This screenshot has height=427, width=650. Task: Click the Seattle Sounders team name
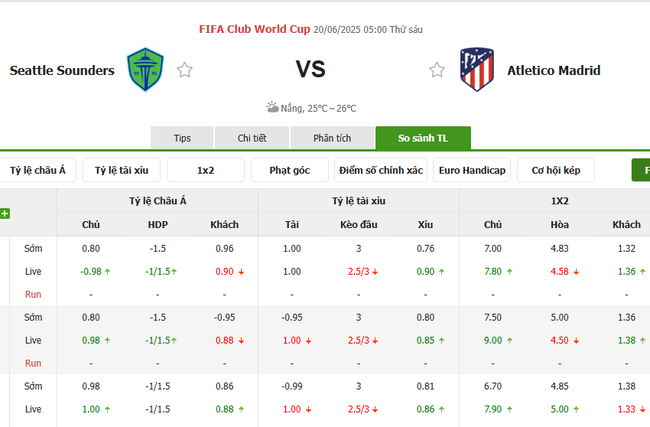tap(62, 70)
